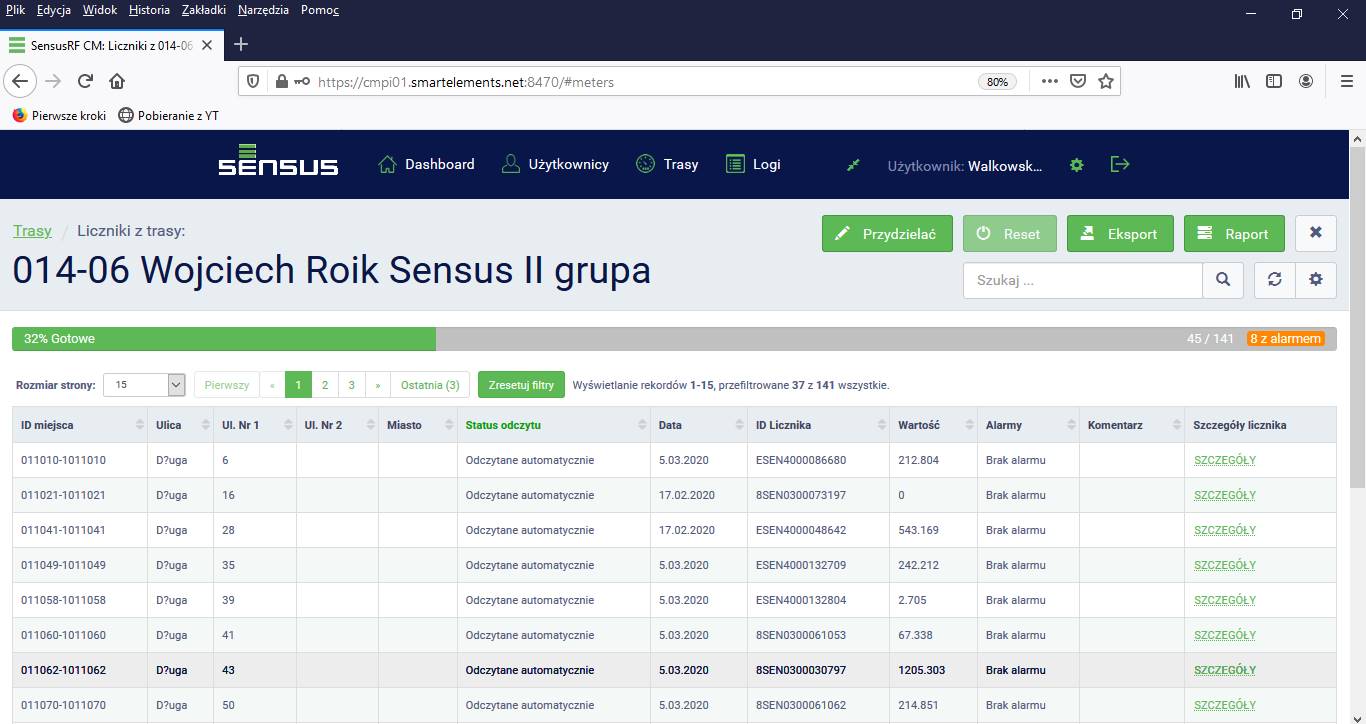This screenshot has width=1366, height=724.
Task: Reload the browser page
Action: 85,81
